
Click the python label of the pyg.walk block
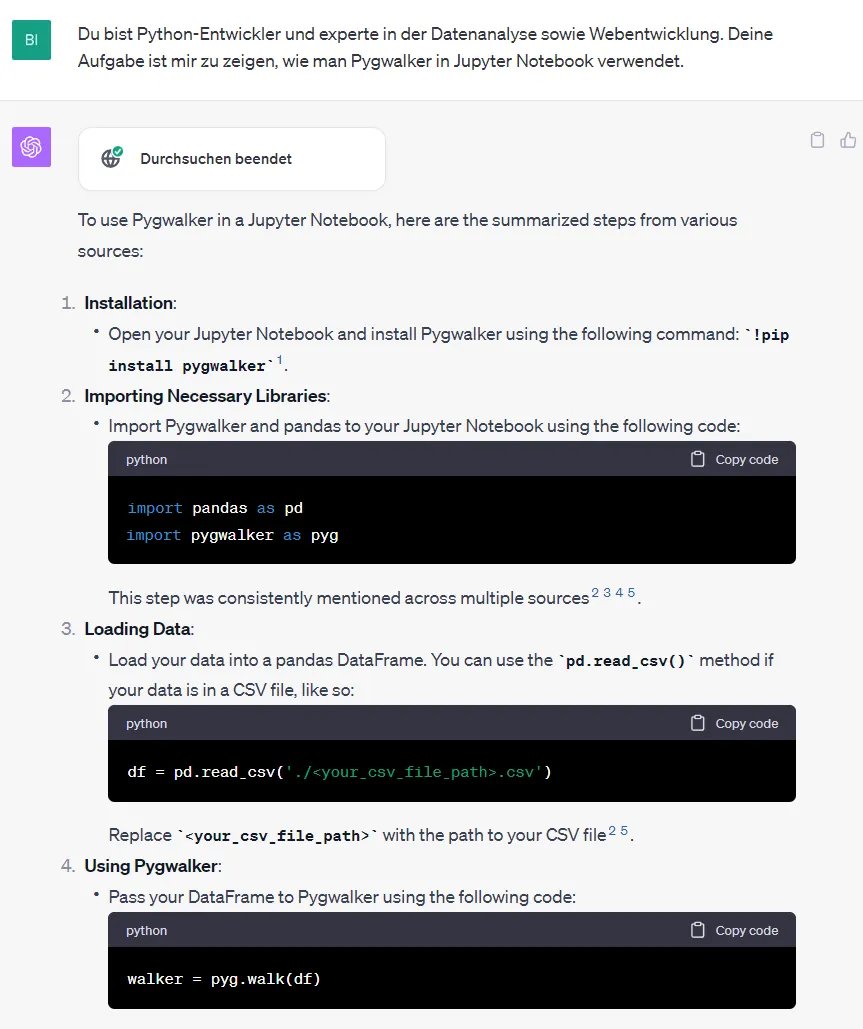click(x=146, y=931)
